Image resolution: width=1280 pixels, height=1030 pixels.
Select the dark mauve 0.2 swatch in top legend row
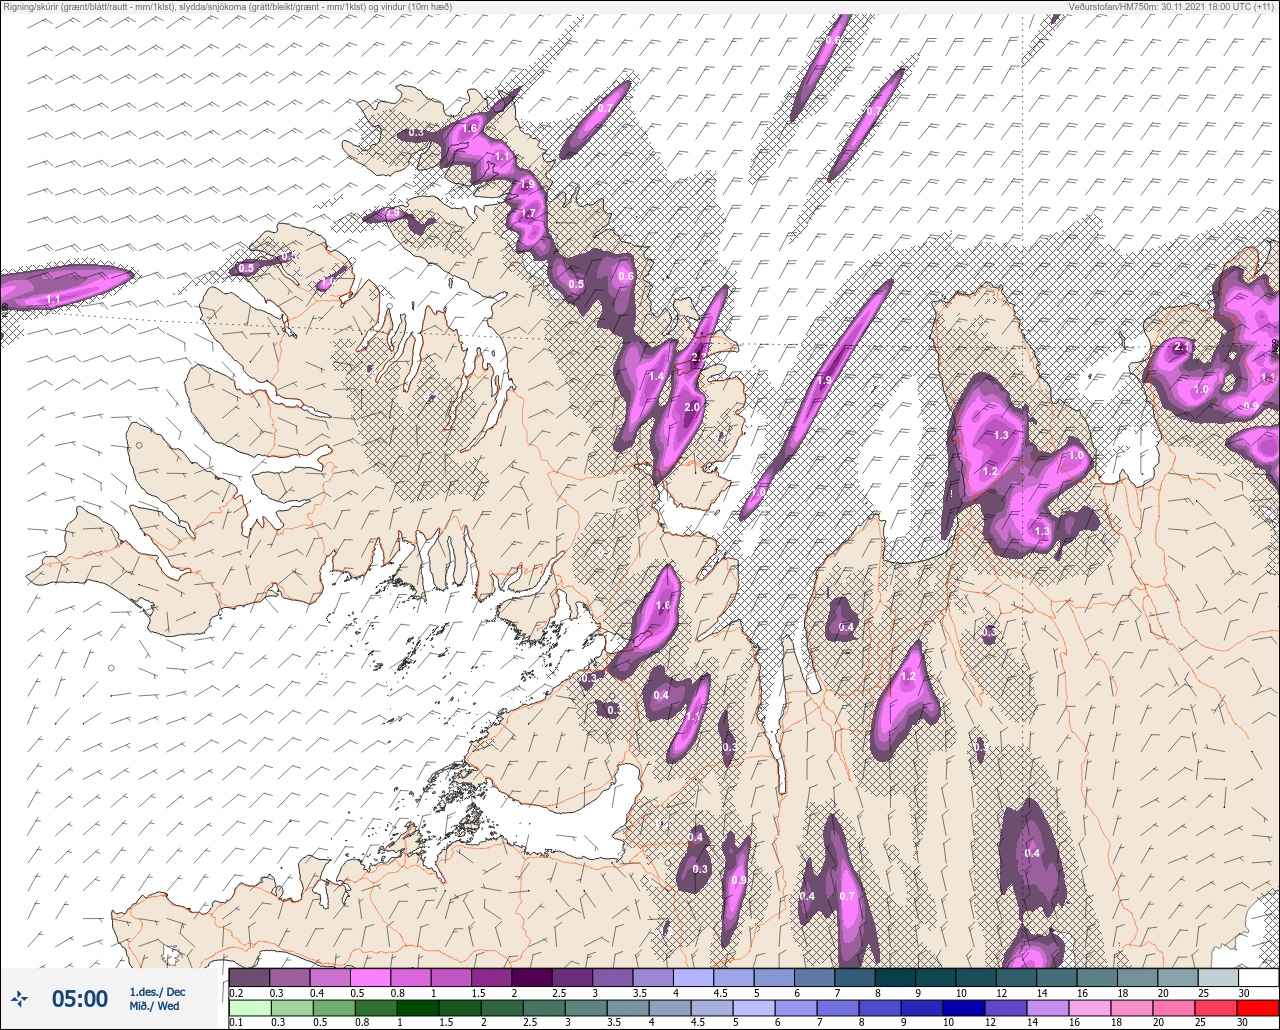[x=249, y=977]
